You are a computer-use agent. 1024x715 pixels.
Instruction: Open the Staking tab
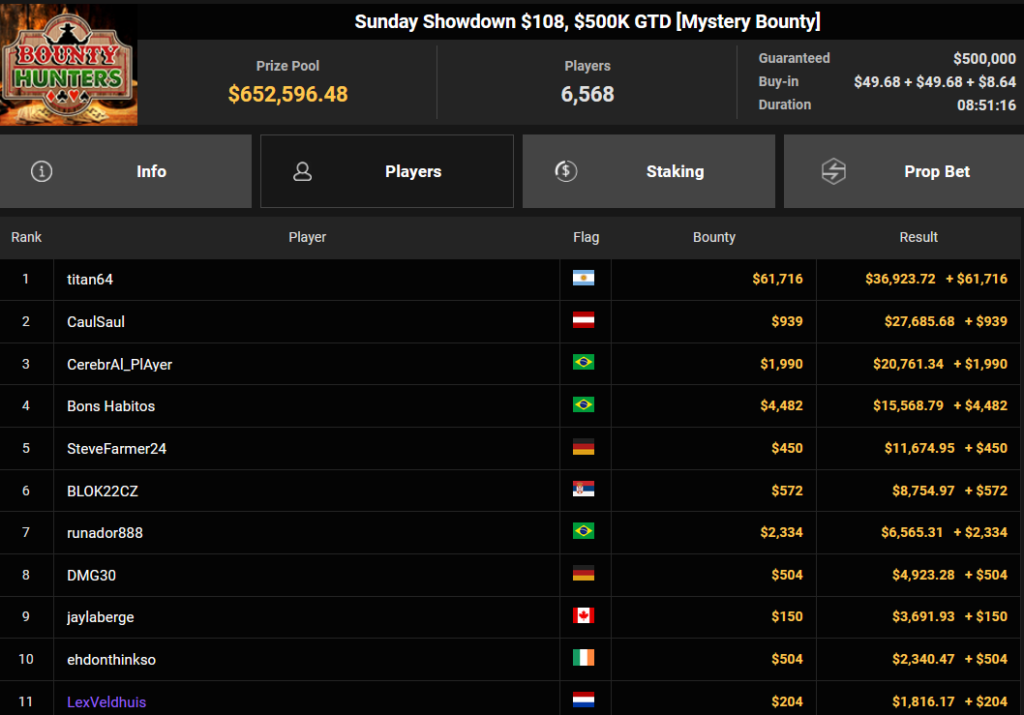(x=648, y=171)
